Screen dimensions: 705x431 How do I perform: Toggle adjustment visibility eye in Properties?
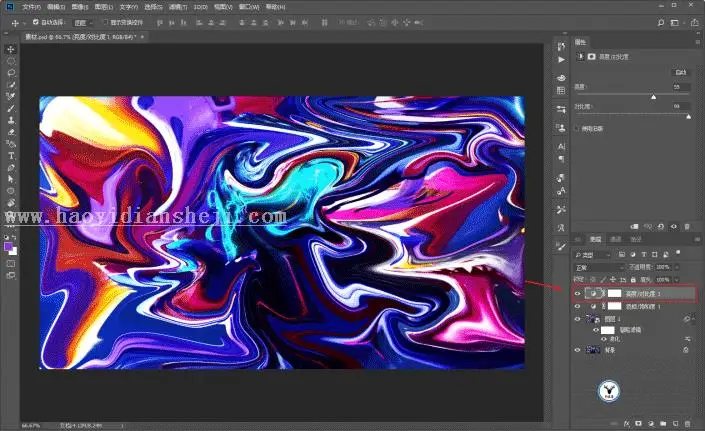click(674, 227)
